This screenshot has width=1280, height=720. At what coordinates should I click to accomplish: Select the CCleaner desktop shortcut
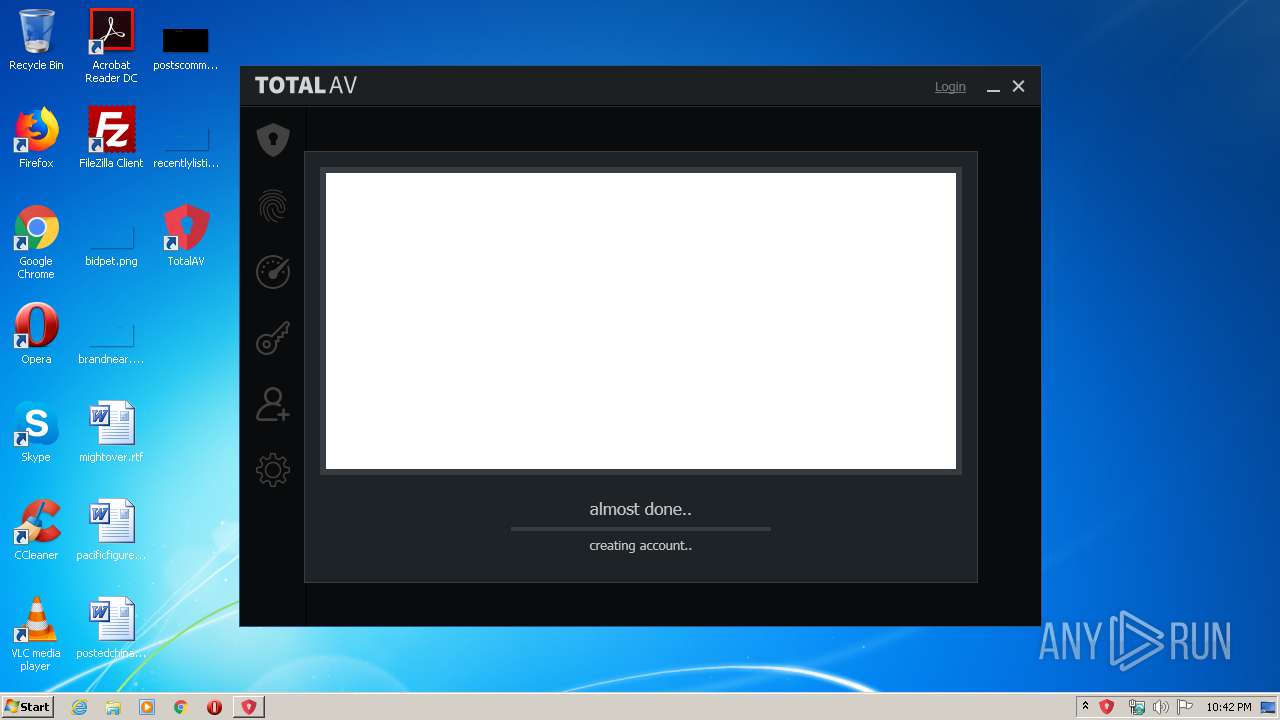36,530
